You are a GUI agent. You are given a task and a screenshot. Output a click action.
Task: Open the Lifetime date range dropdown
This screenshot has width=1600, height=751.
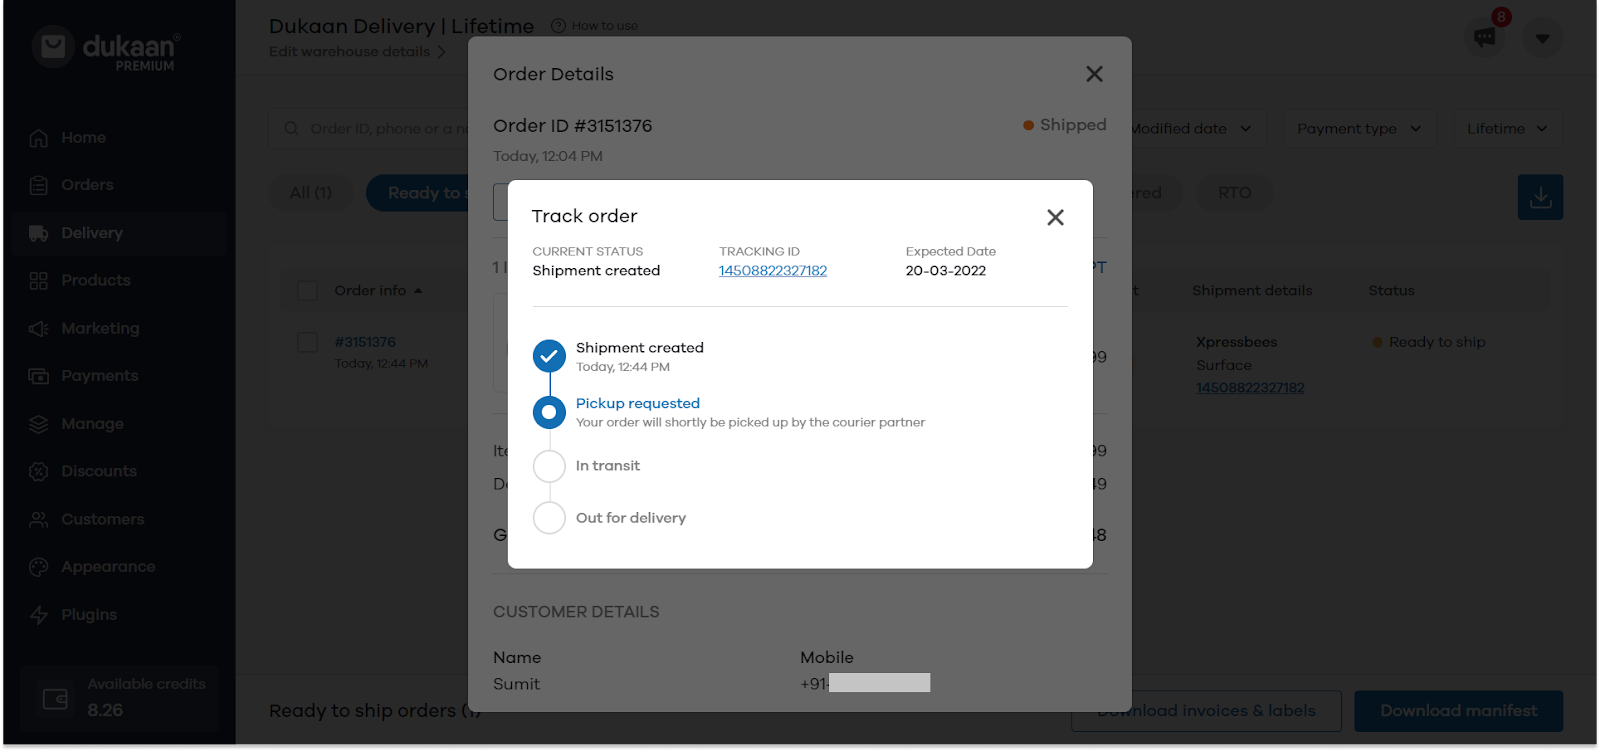tap(1507, 128)
